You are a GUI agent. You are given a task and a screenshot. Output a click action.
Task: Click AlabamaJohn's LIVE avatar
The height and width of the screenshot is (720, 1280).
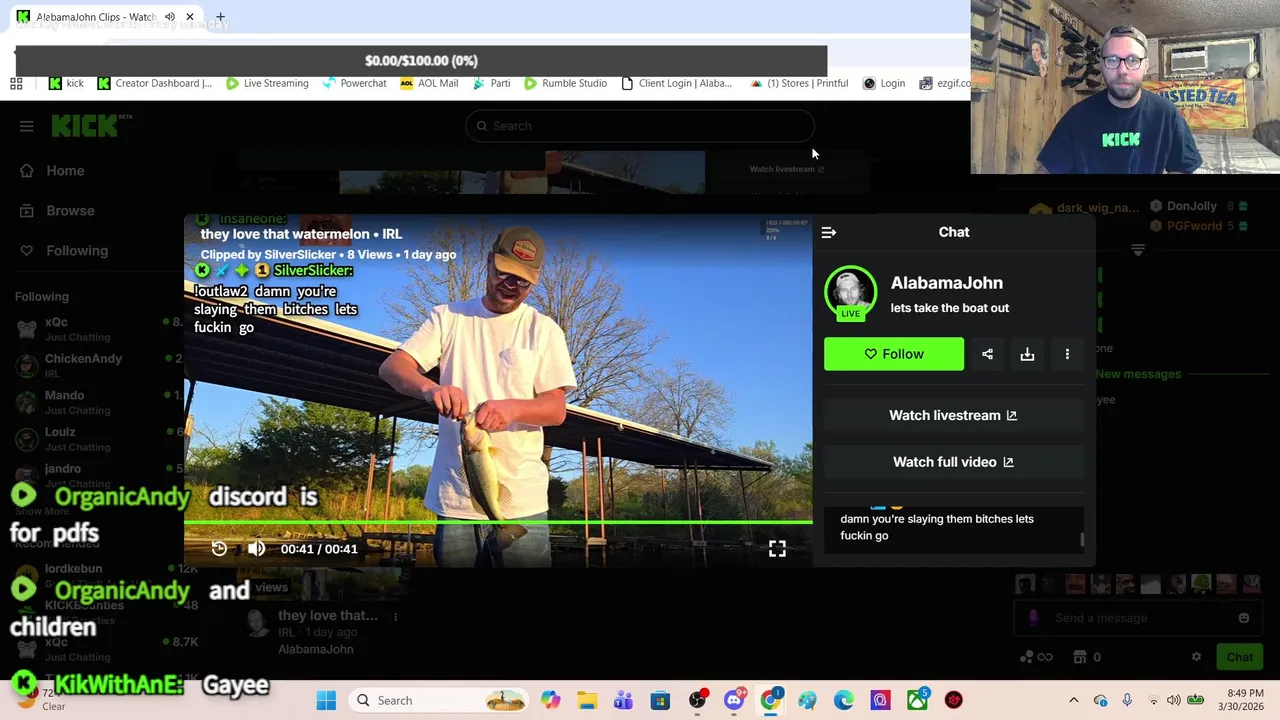point(850,292)
